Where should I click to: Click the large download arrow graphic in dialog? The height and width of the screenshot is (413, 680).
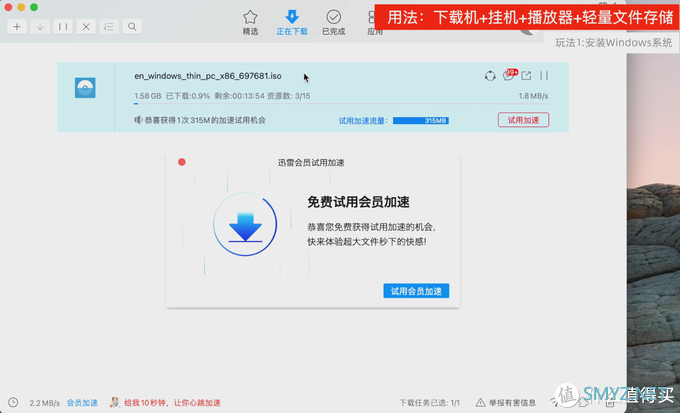245,224
